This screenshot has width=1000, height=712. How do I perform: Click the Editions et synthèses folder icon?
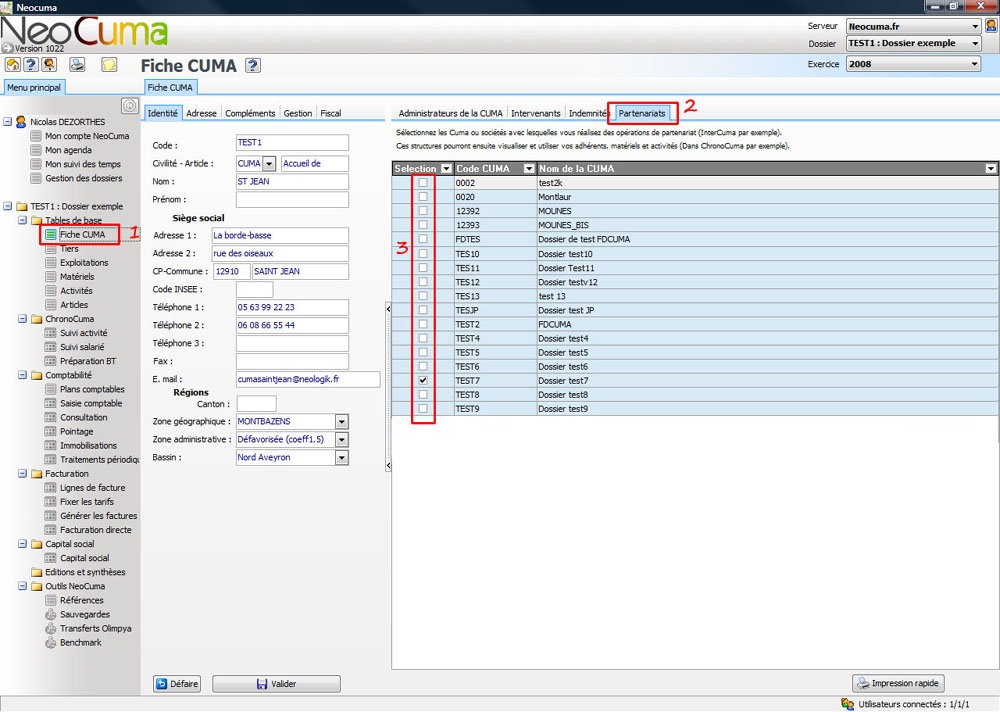click(36, 572)
